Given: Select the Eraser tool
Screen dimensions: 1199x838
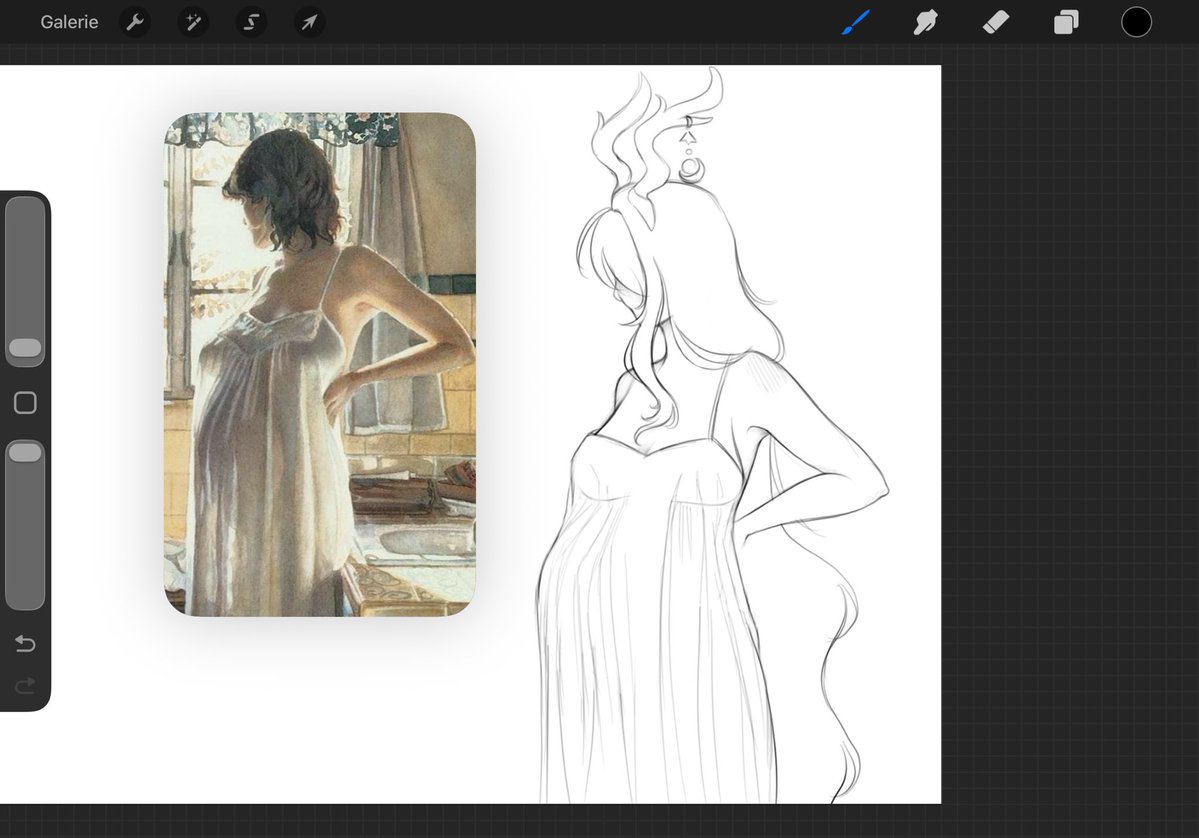Looking at the screenshot, I should [x=996, y=22].
